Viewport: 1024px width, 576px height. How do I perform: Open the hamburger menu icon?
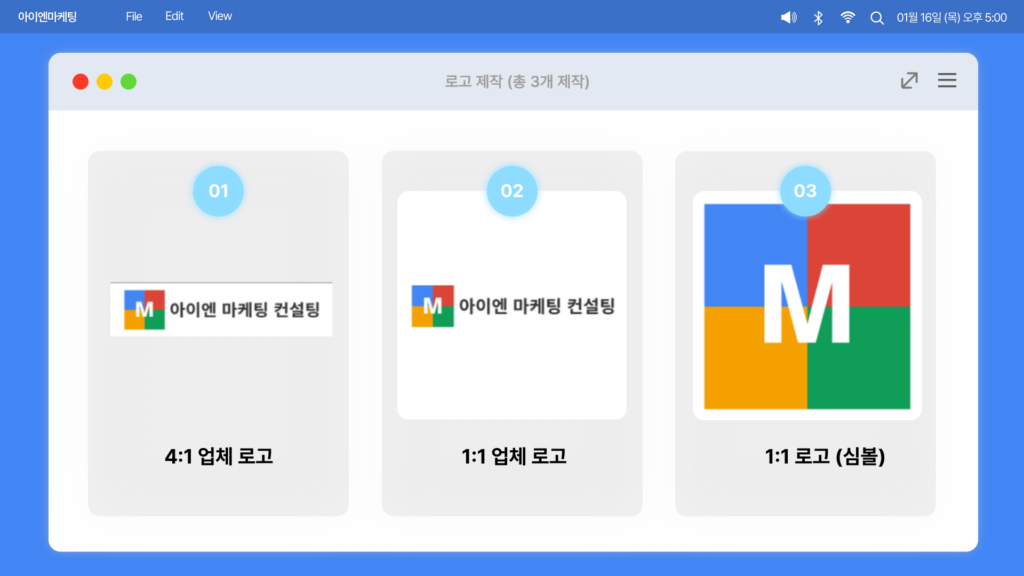(947, 80)
